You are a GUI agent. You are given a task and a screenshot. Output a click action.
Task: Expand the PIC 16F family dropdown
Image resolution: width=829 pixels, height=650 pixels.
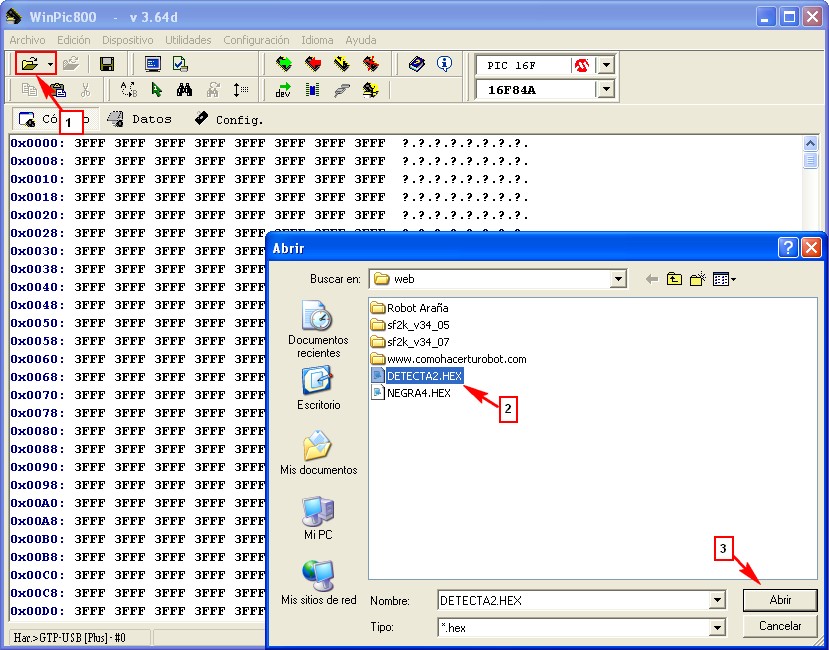[605, 65]
